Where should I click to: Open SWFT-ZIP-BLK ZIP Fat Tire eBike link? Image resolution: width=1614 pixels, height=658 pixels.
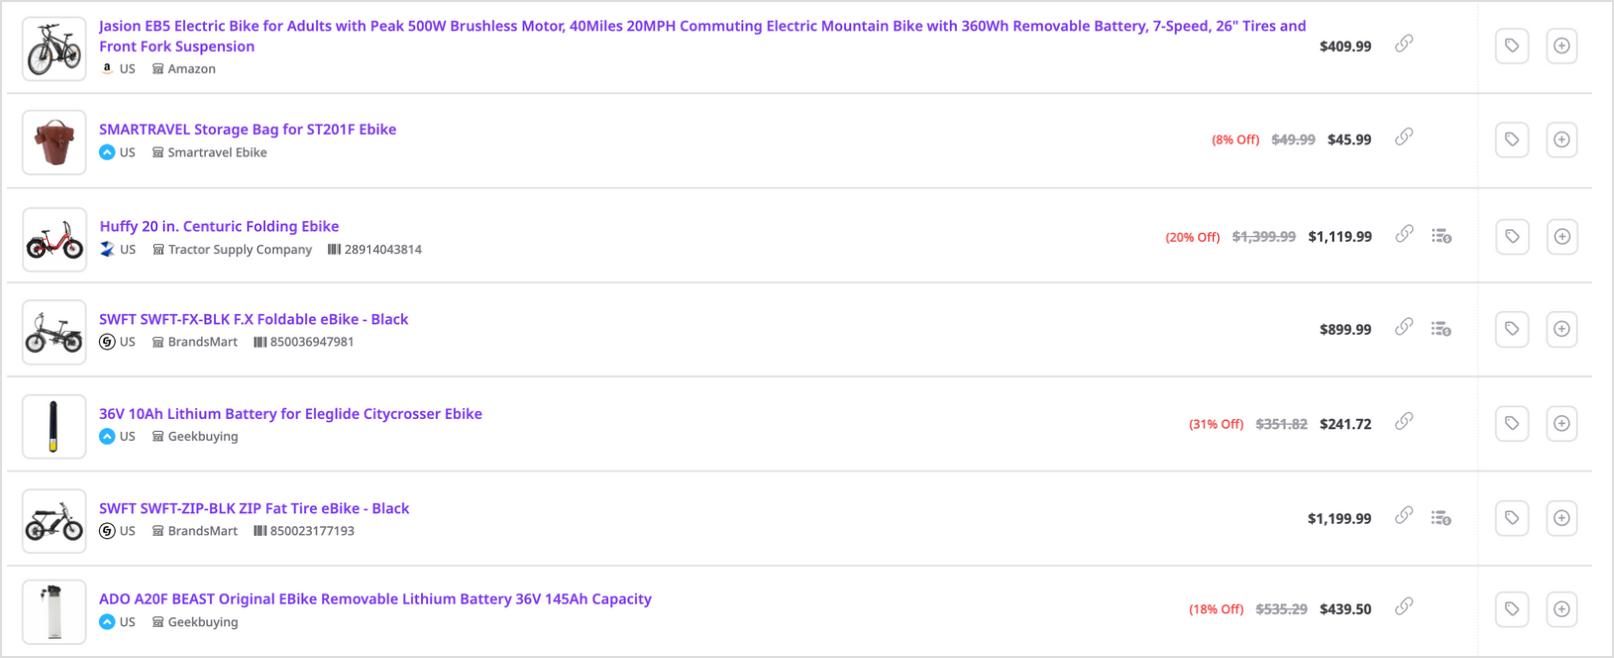pos(254,508)
